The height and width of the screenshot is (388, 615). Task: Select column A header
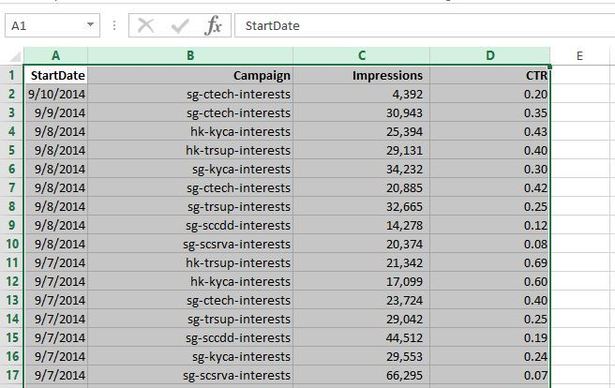click(56, 56)
